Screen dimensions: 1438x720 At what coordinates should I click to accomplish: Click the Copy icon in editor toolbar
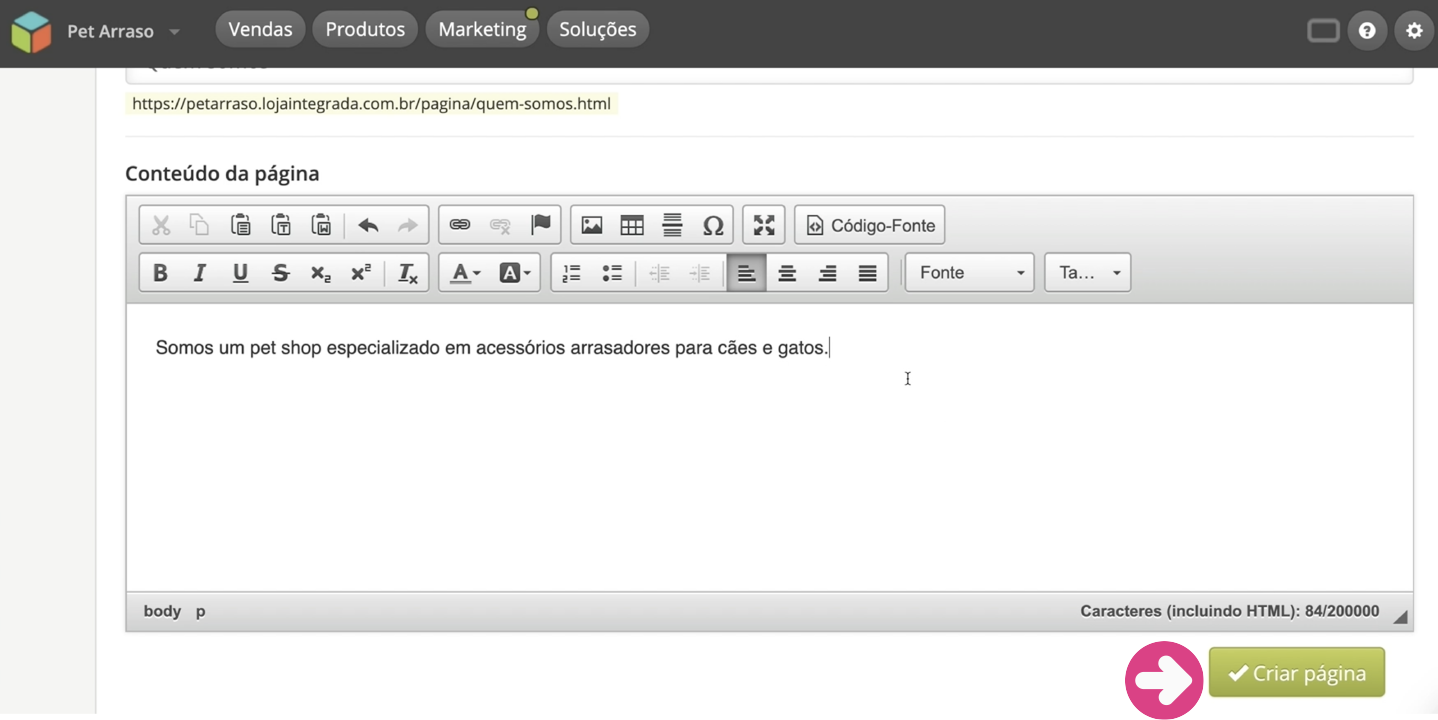200,225
